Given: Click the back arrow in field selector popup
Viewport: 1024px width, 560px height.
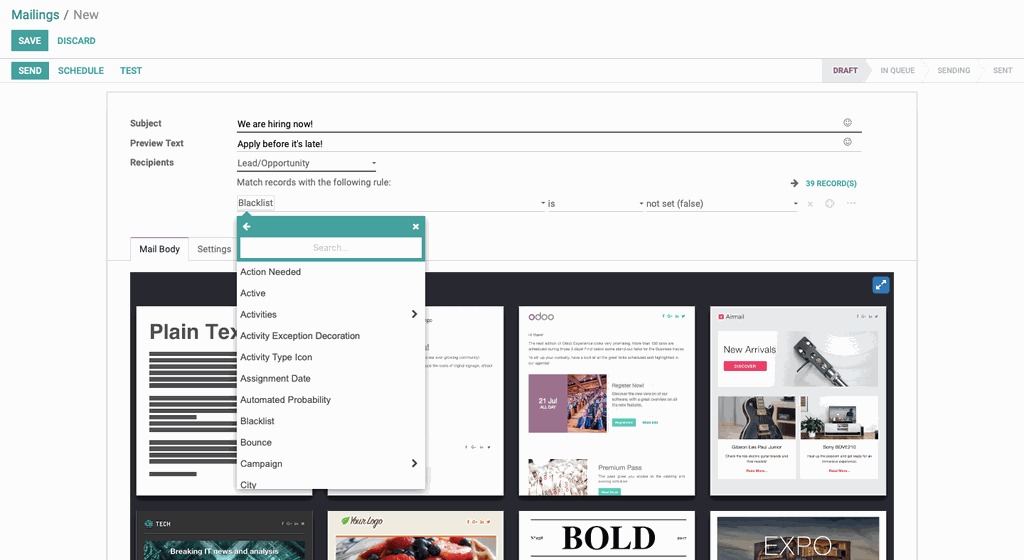Looking at the screenshot, I should (246, 226).
